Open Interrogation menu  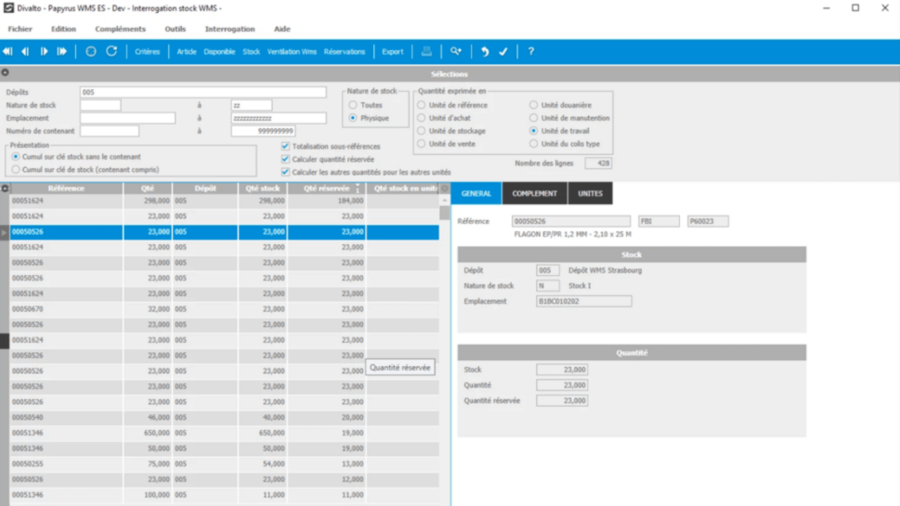click(x=230, y=29)
